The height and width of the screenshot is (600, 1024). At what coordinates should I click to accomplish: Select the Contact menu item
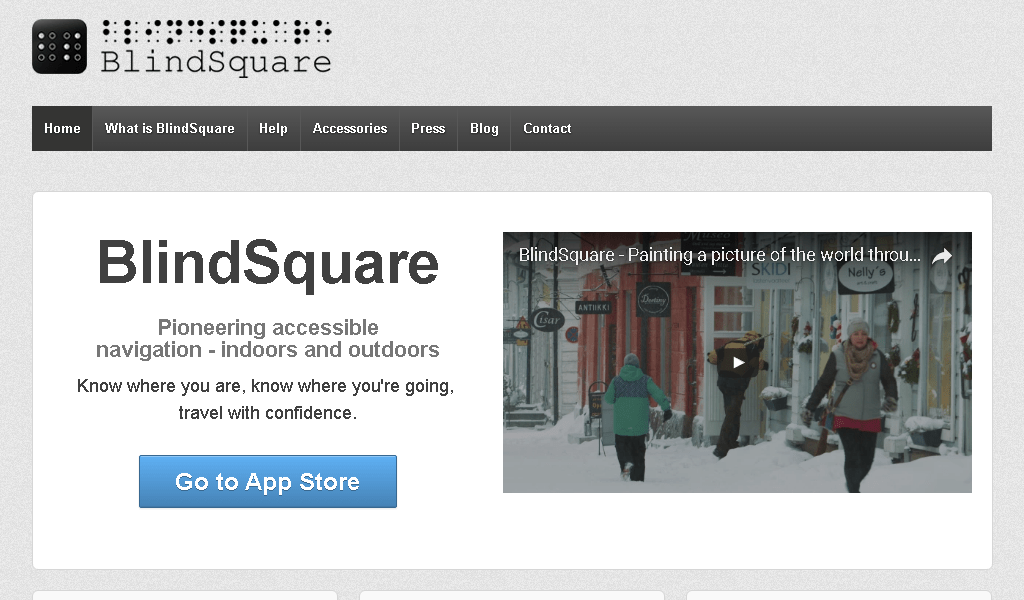(547, 128)
